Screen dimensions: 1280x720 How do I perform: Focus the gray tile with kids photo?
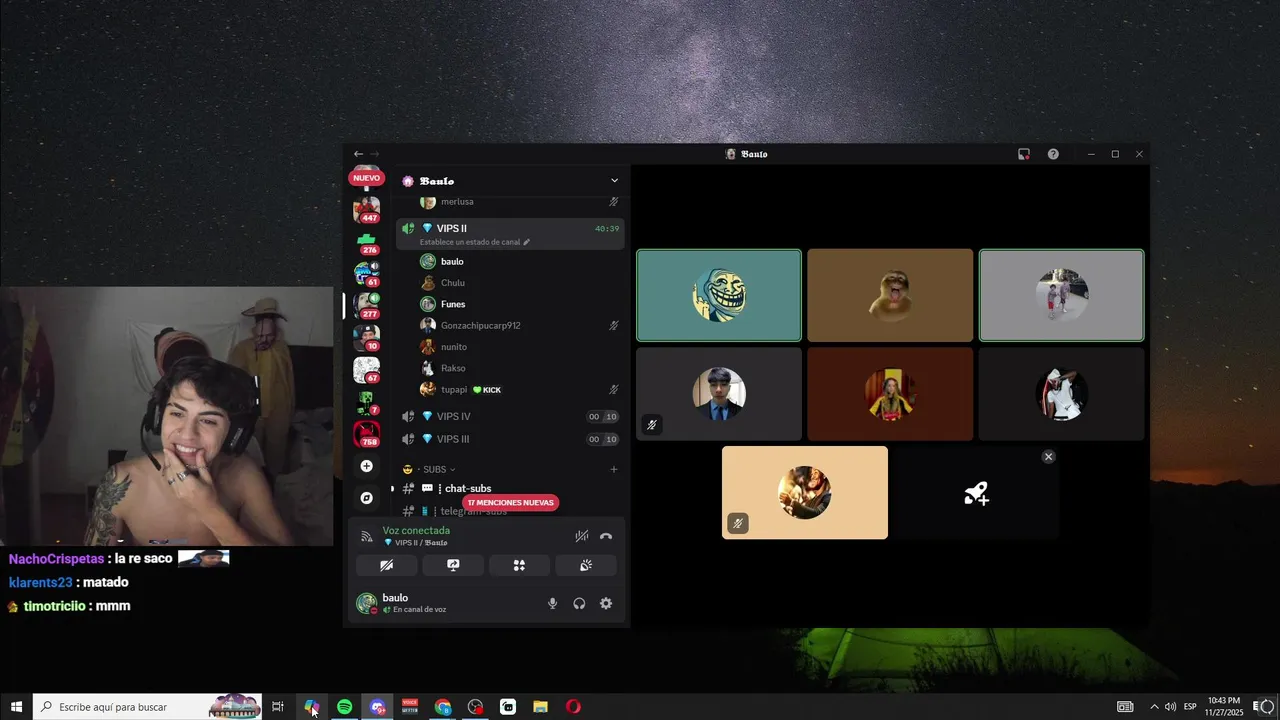[1061, 295]
